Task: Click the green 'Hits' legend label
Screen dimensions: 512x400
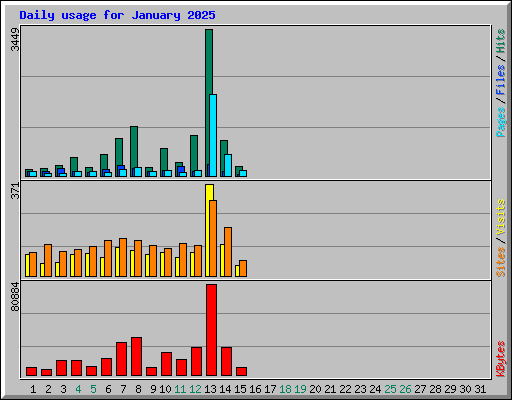Action: point(500,41)
